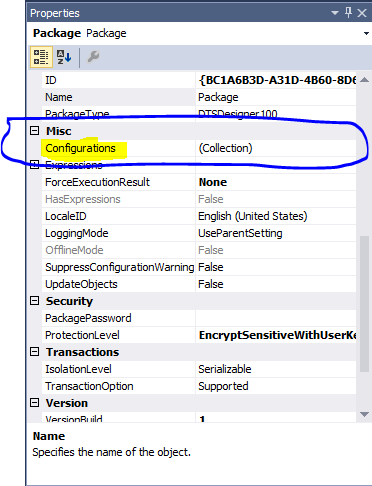Select the IsolationLevel property

click(x=78, y=369)
